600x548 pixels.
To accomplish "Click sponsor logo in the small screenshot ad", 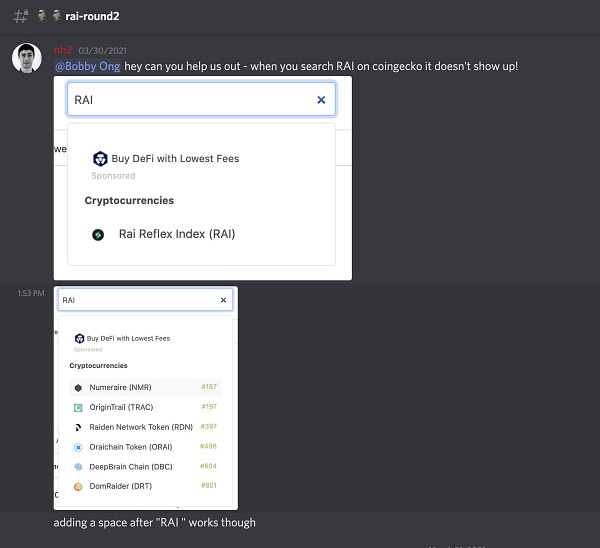I will point(79,338).
